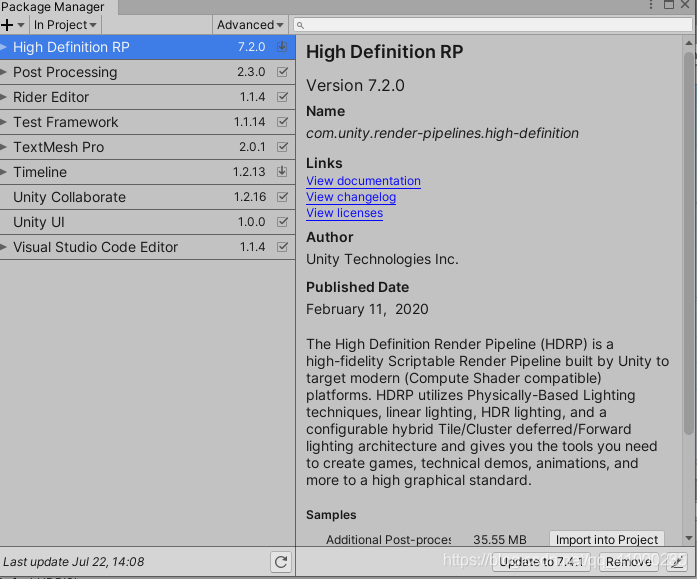Click the Version 7.2.0 text
This screenshot has width=697, height=579.
[355, 85]
